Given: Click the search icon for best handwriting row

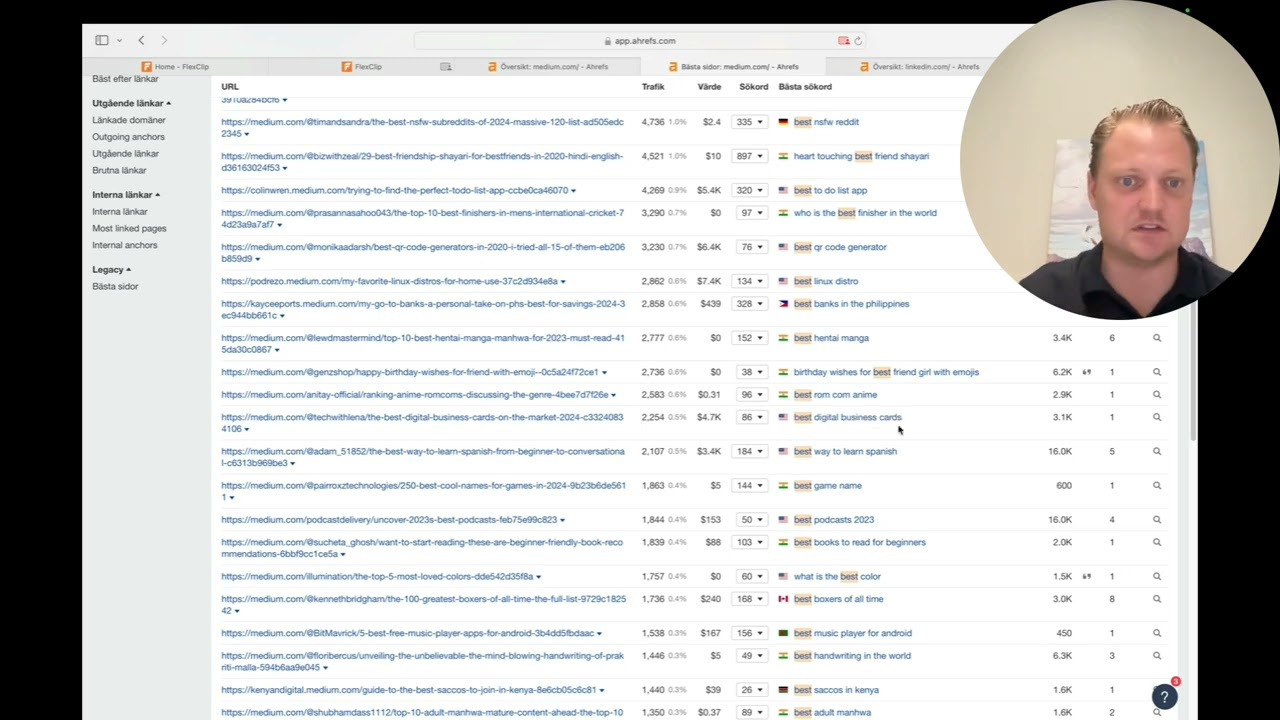Looking at the screenshot, I should (x=1157, y=656).
